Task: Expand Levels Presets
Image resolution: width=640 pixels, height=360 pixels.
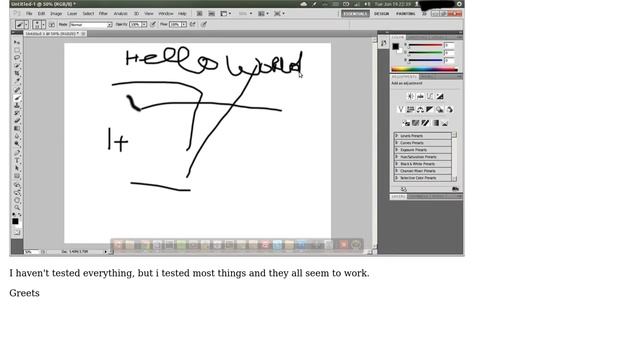Action: [423, 136]
